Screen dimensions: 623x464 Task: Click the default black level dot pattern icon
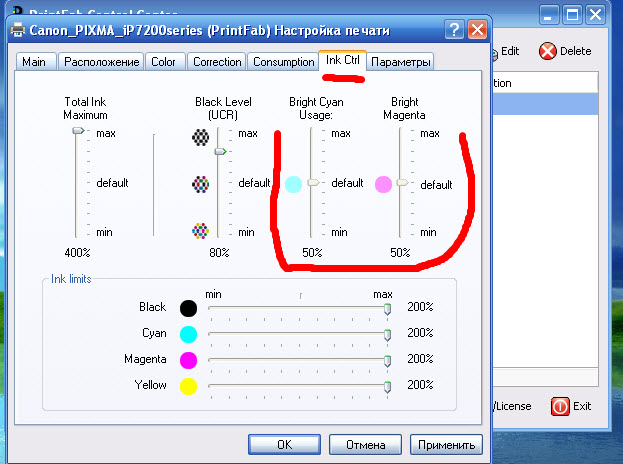(x=201, y=184)
